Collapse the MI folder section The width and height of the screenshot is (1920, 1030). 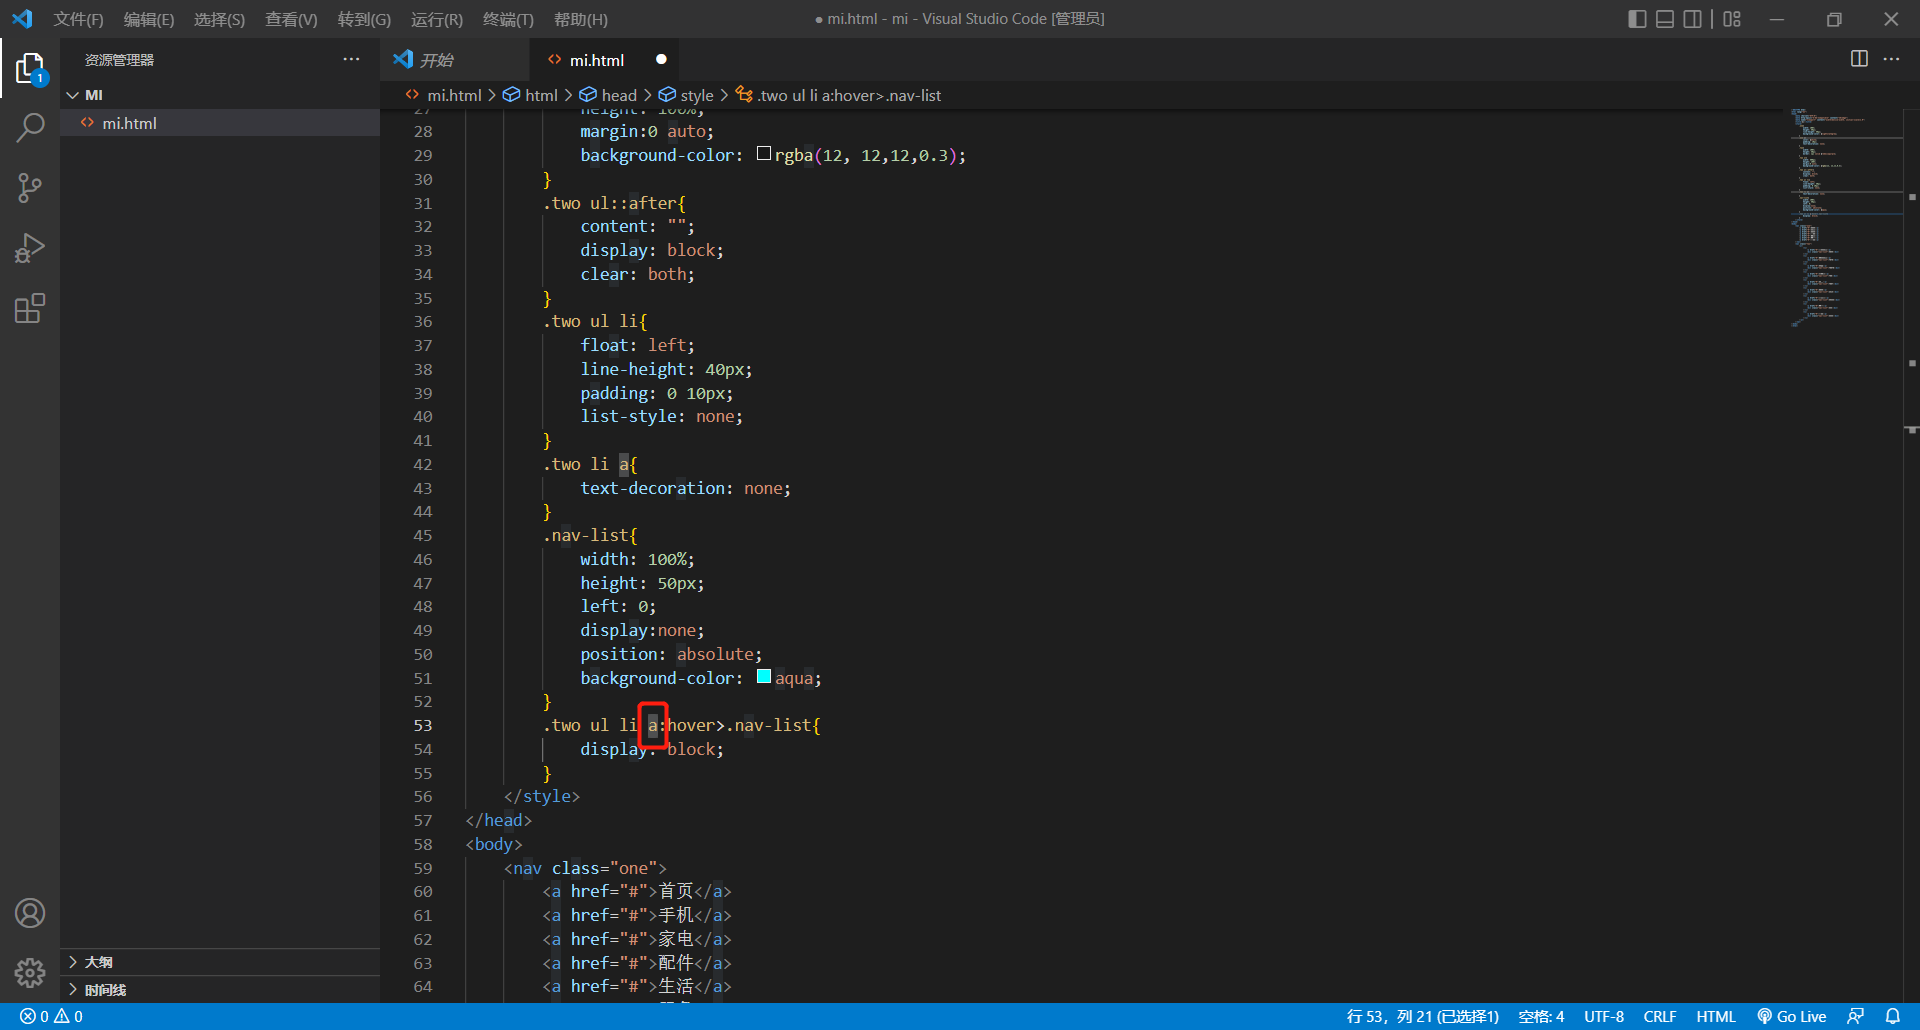click(x=220, y=95)
